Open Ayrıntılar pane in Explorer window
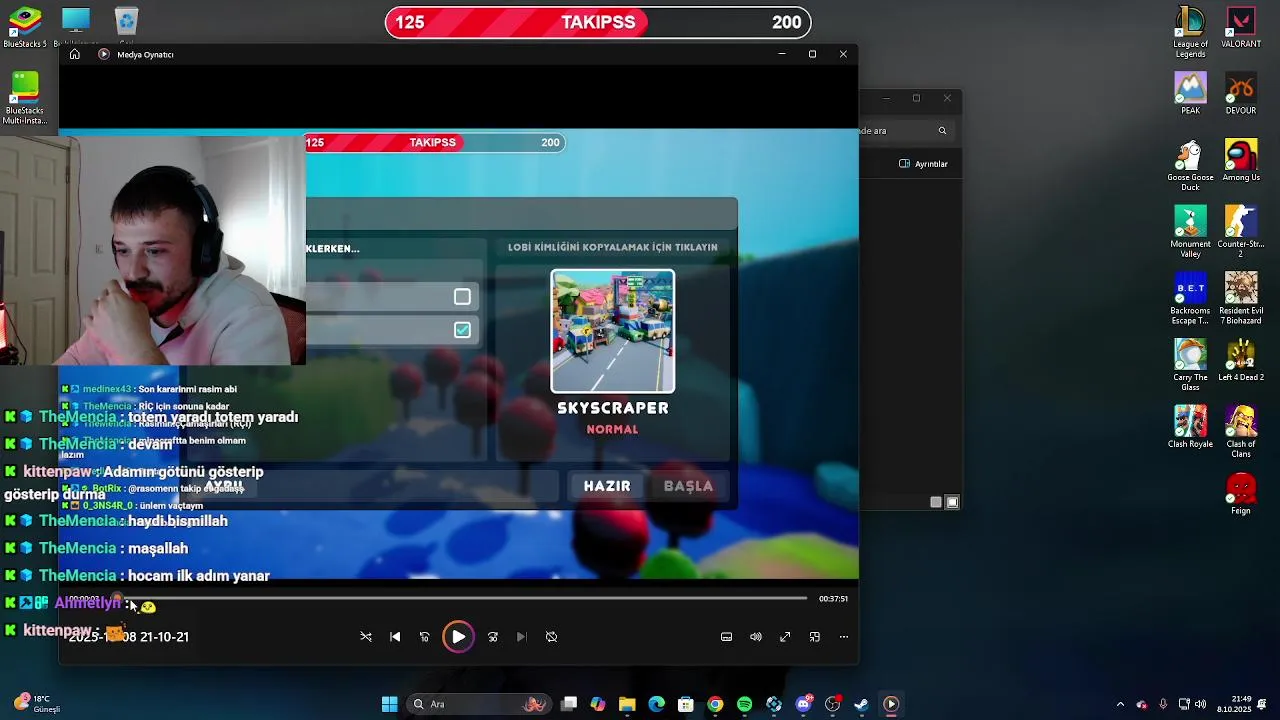 click(x=923, y=164)
